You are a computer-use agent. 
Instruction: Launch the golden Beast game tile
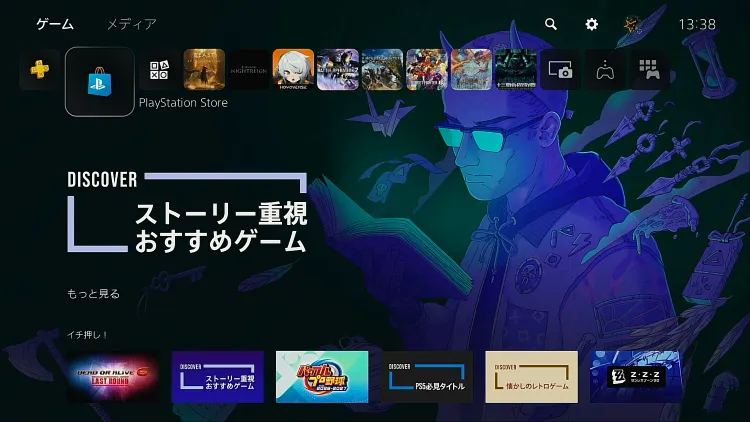tap(204, 69)
